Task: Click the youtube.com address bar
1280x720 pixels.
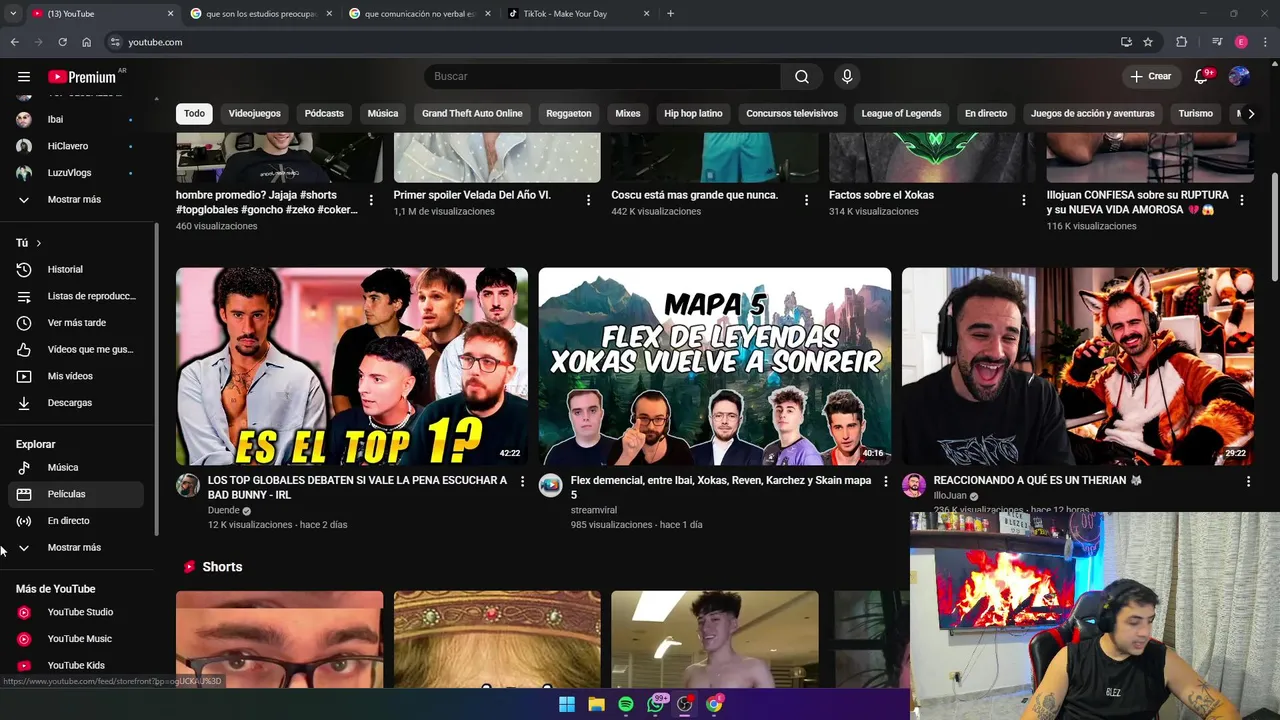Action: [x=610, y=42]
